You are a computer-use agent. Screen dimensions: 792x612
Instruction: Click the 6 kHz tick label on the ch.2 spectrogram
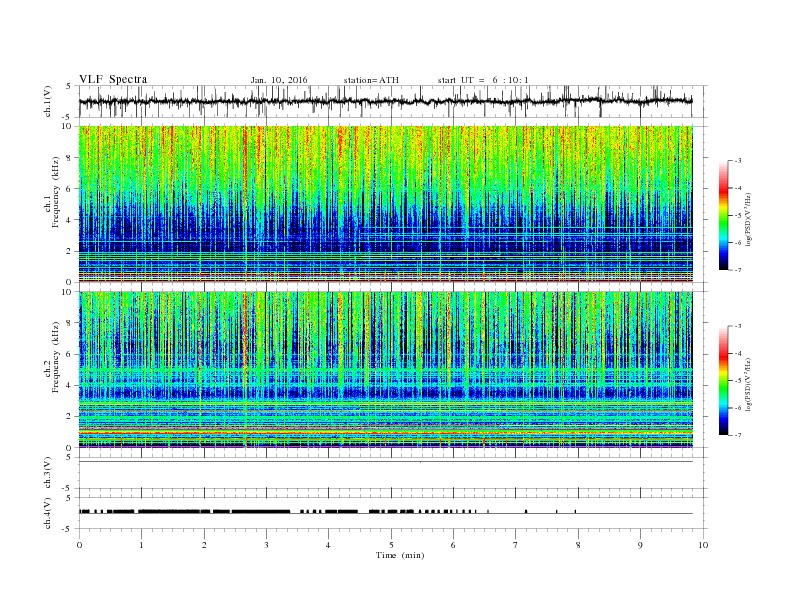(x=70, y=354)
